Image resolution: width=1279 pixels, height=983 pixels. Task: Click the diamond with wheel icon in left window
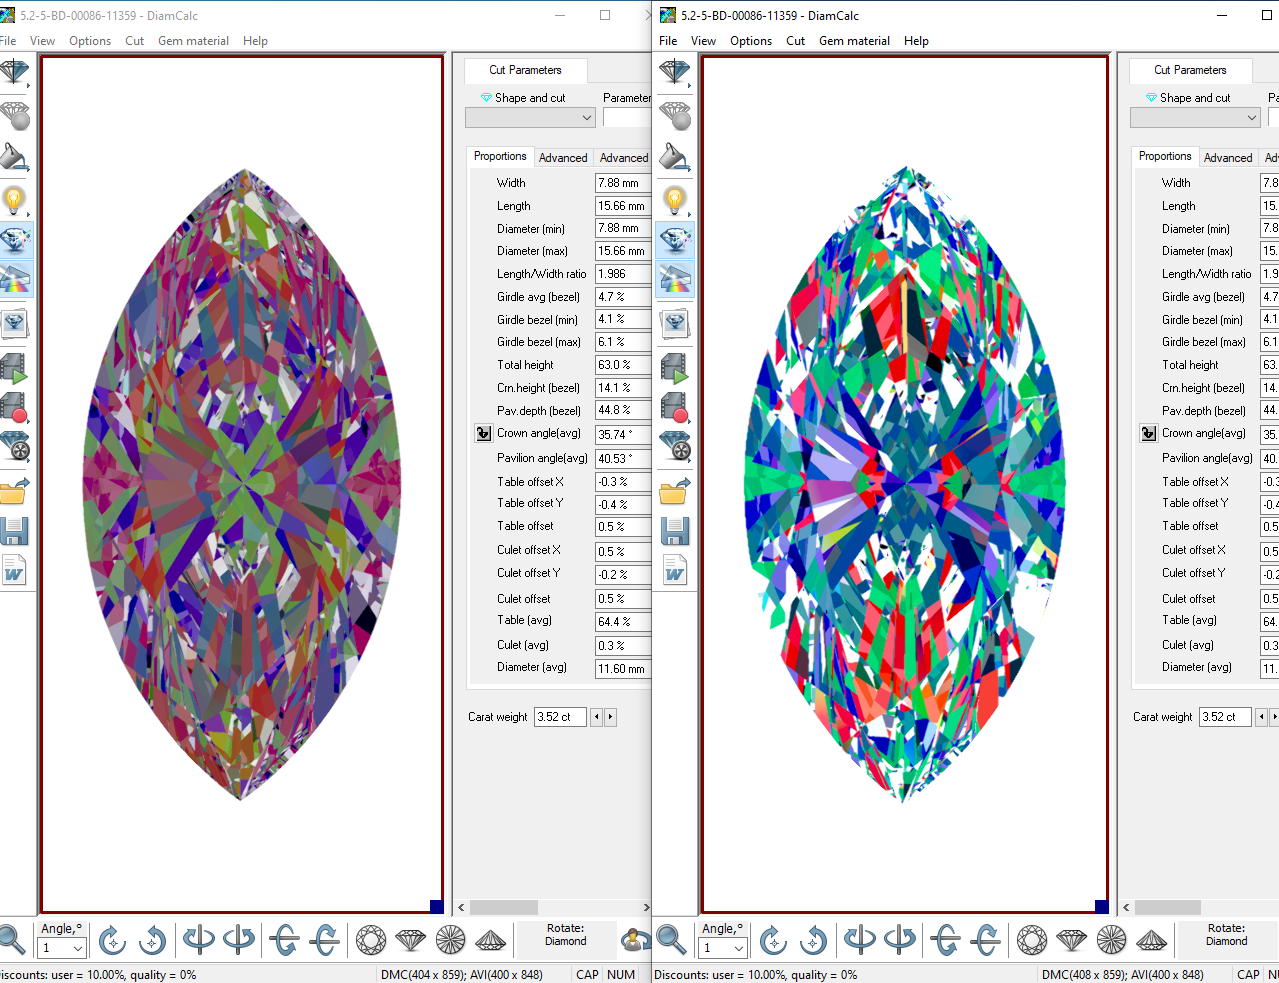(14, 446)
